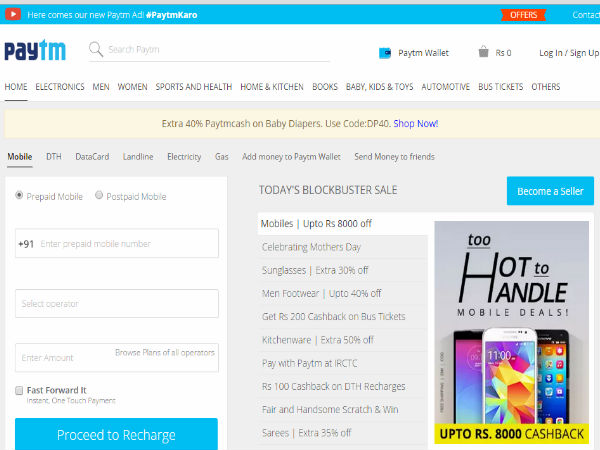Viewport: 600px width, 450px height.
Task: Switch to the DTH recharge tab
Action: point(53,157)
